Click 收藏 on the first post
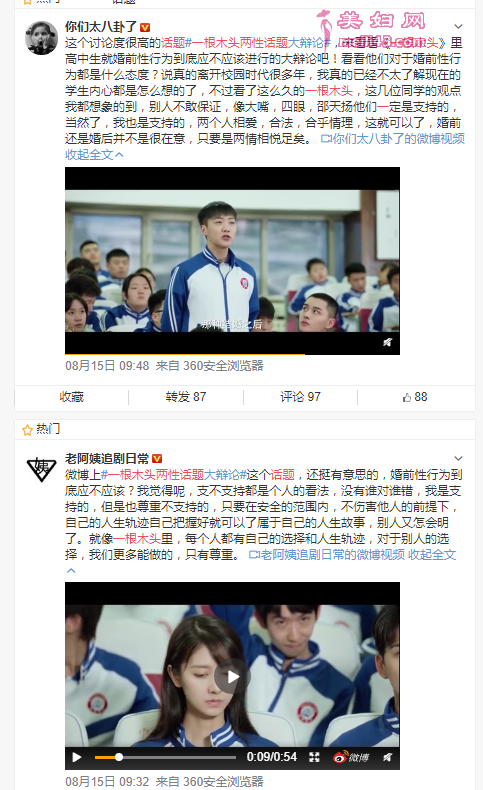The height and width of the screenshot is (790, 483). pos(72,397)
